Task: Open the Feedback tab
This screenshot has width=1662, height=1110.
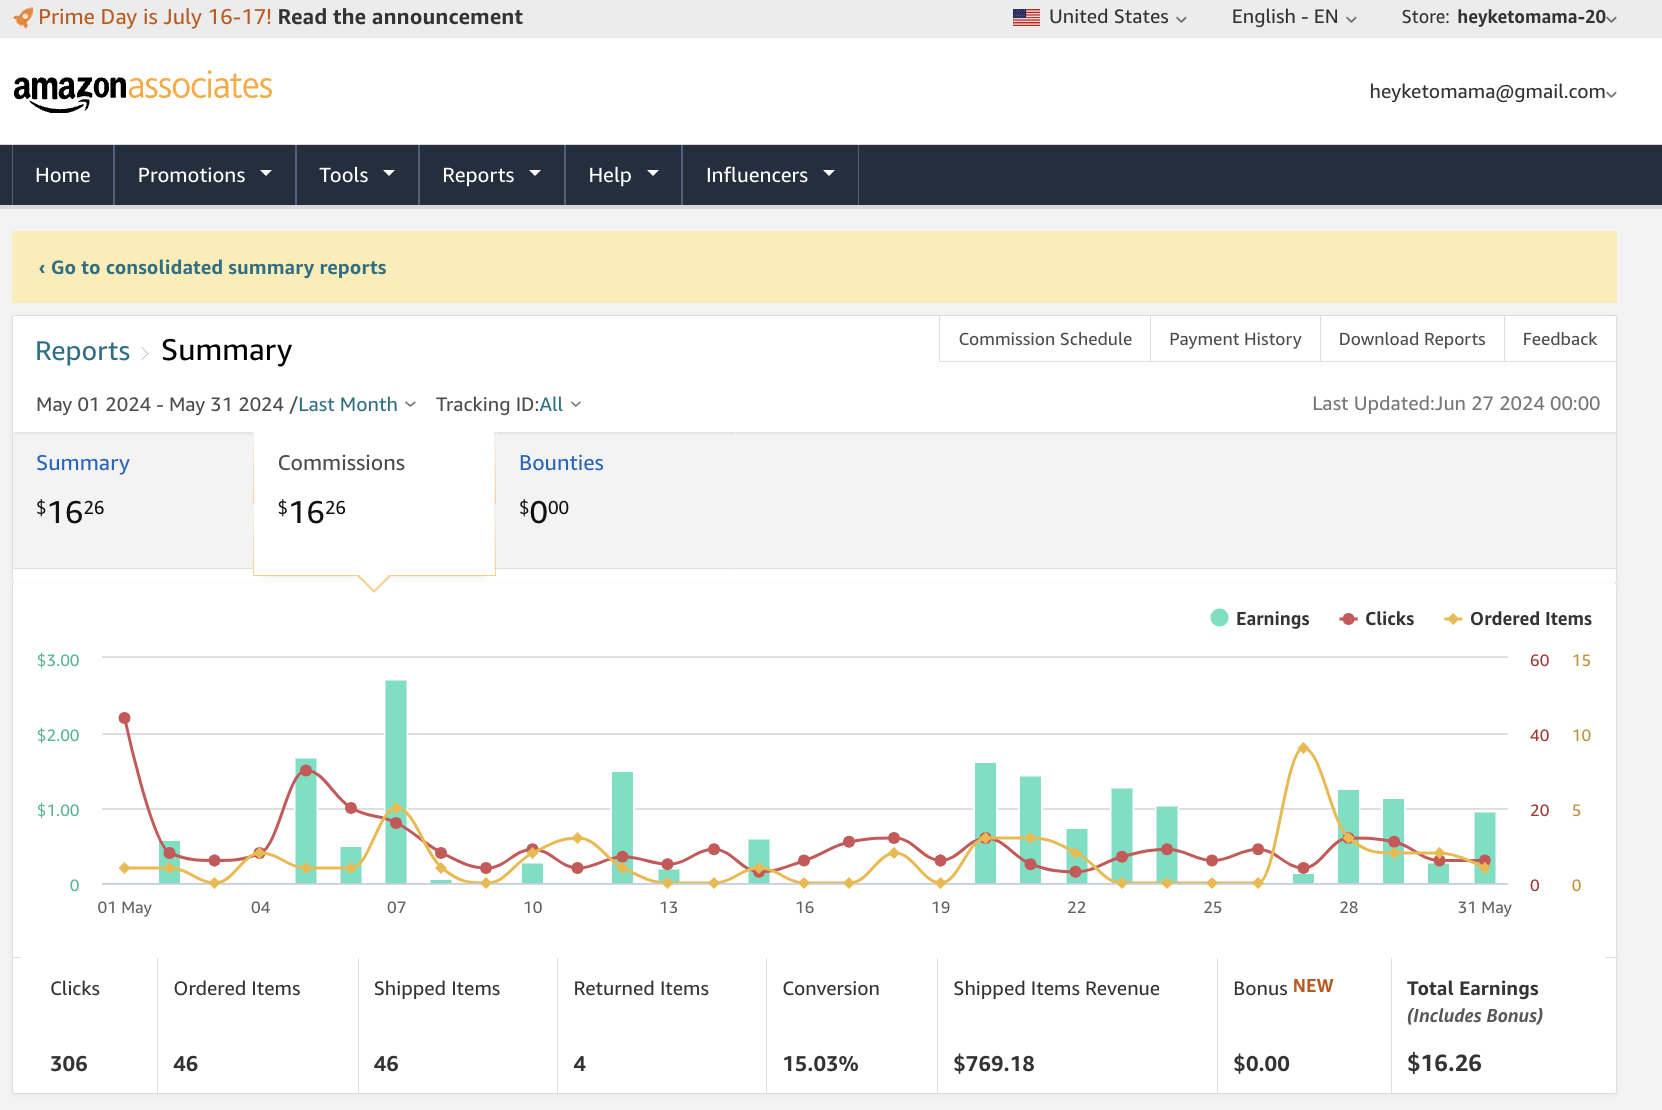Action: click(1560, 339)
